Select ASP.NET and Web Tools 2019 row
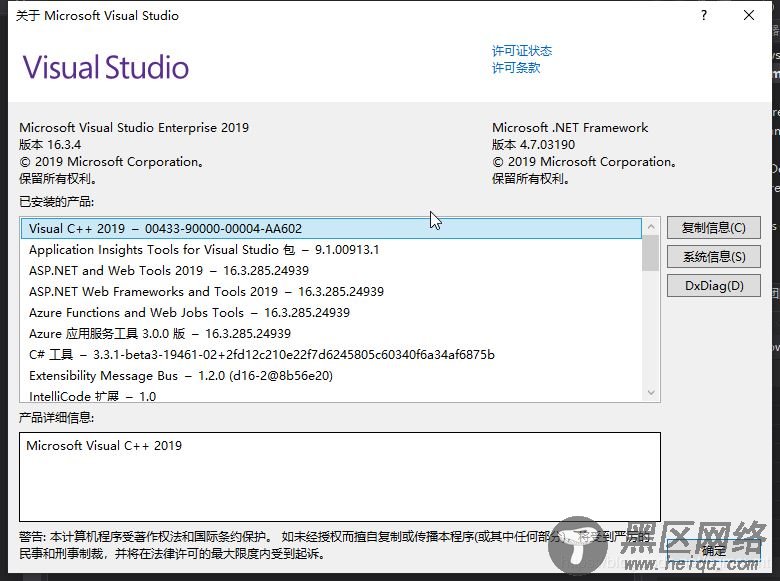Image resolution: width=780 pixels, height=581 pixels. click(x=331, y=271)
